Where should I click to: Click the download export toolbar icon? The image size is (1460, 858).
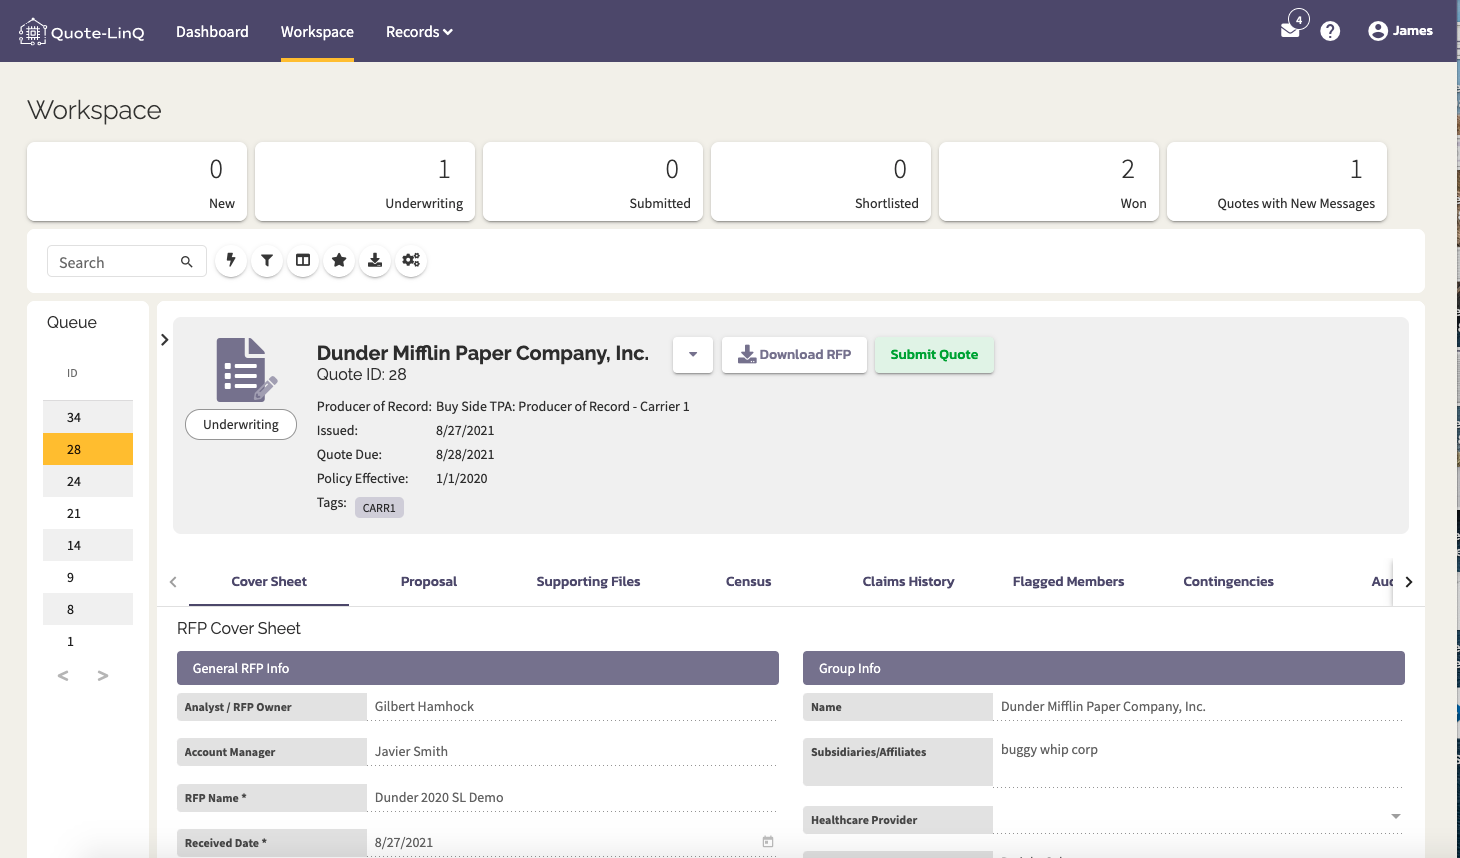click(x=375, y=260)
